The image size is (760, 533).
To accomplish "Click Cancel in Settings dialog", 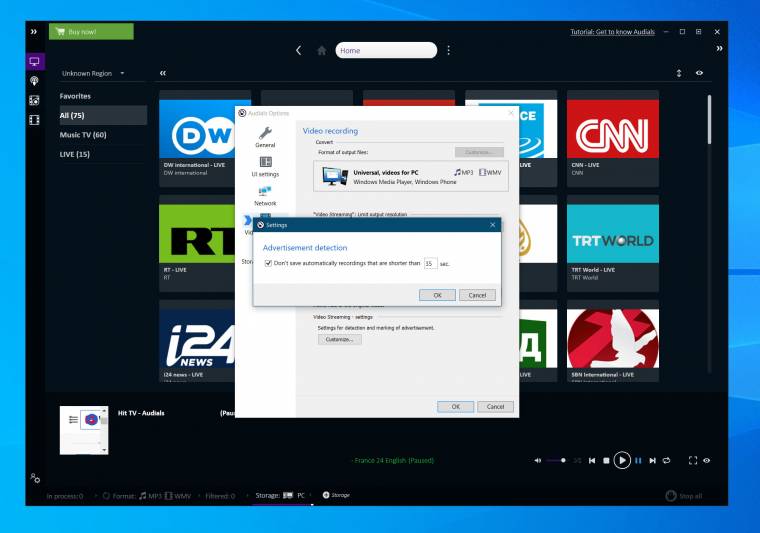I will pyautogui.click(x=477, y=295).
